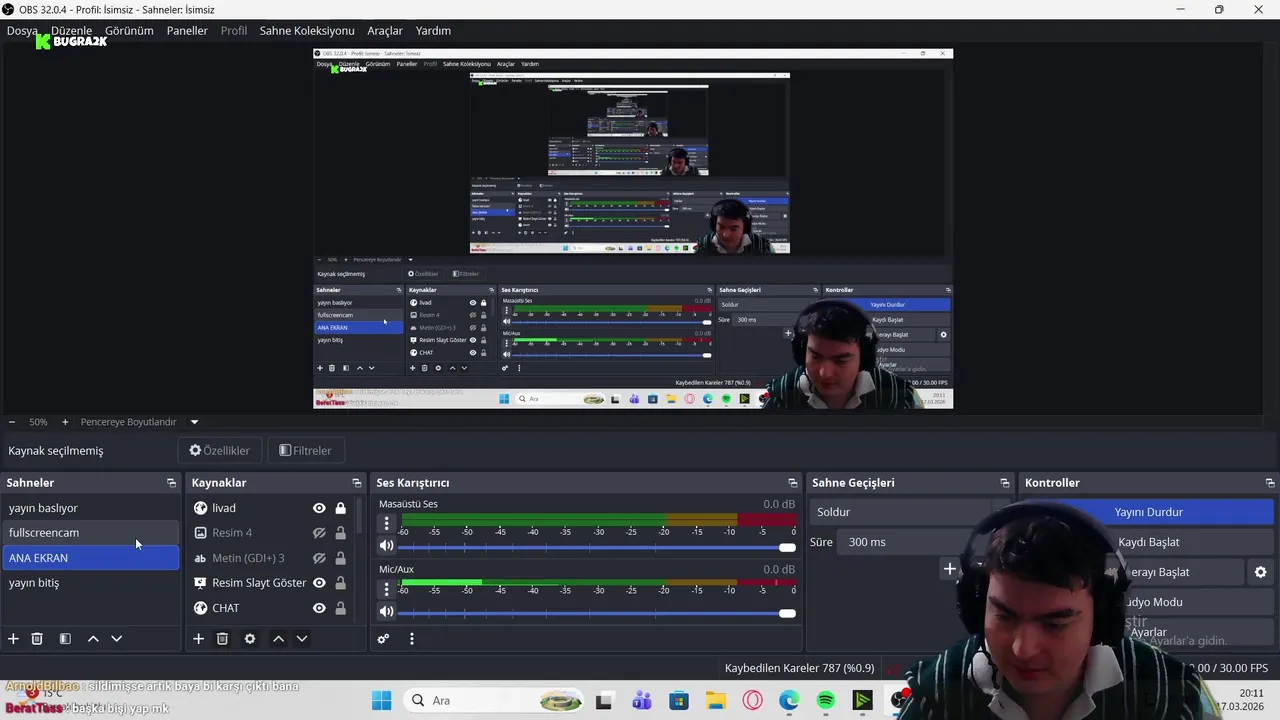1280x720 pixels.
Task: Mute Mic/Aux speaker icon
Action: point(386,611)
